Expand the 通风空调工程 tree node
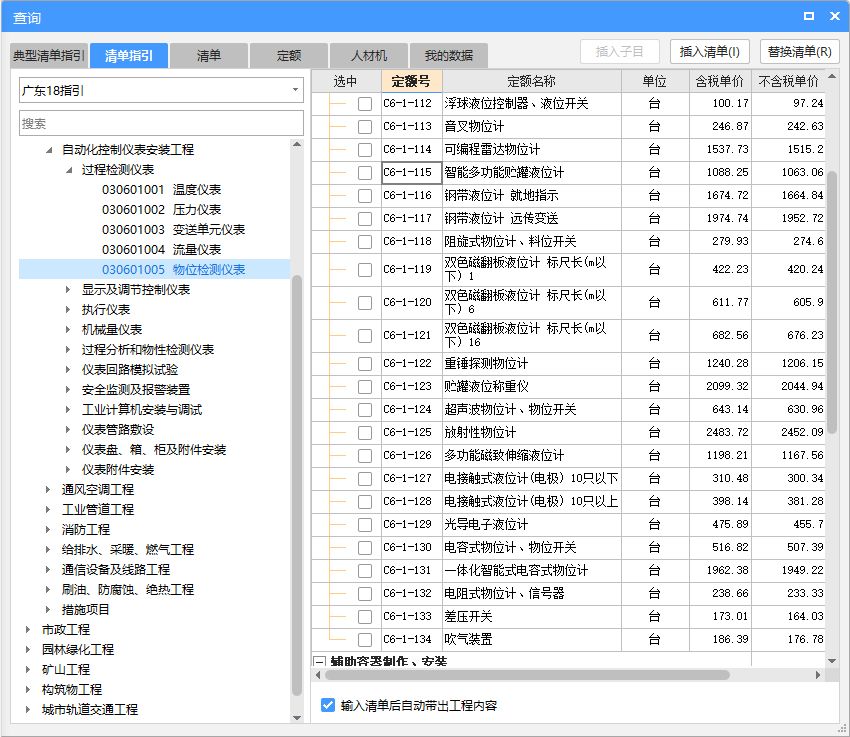 (x=49, y=490)
